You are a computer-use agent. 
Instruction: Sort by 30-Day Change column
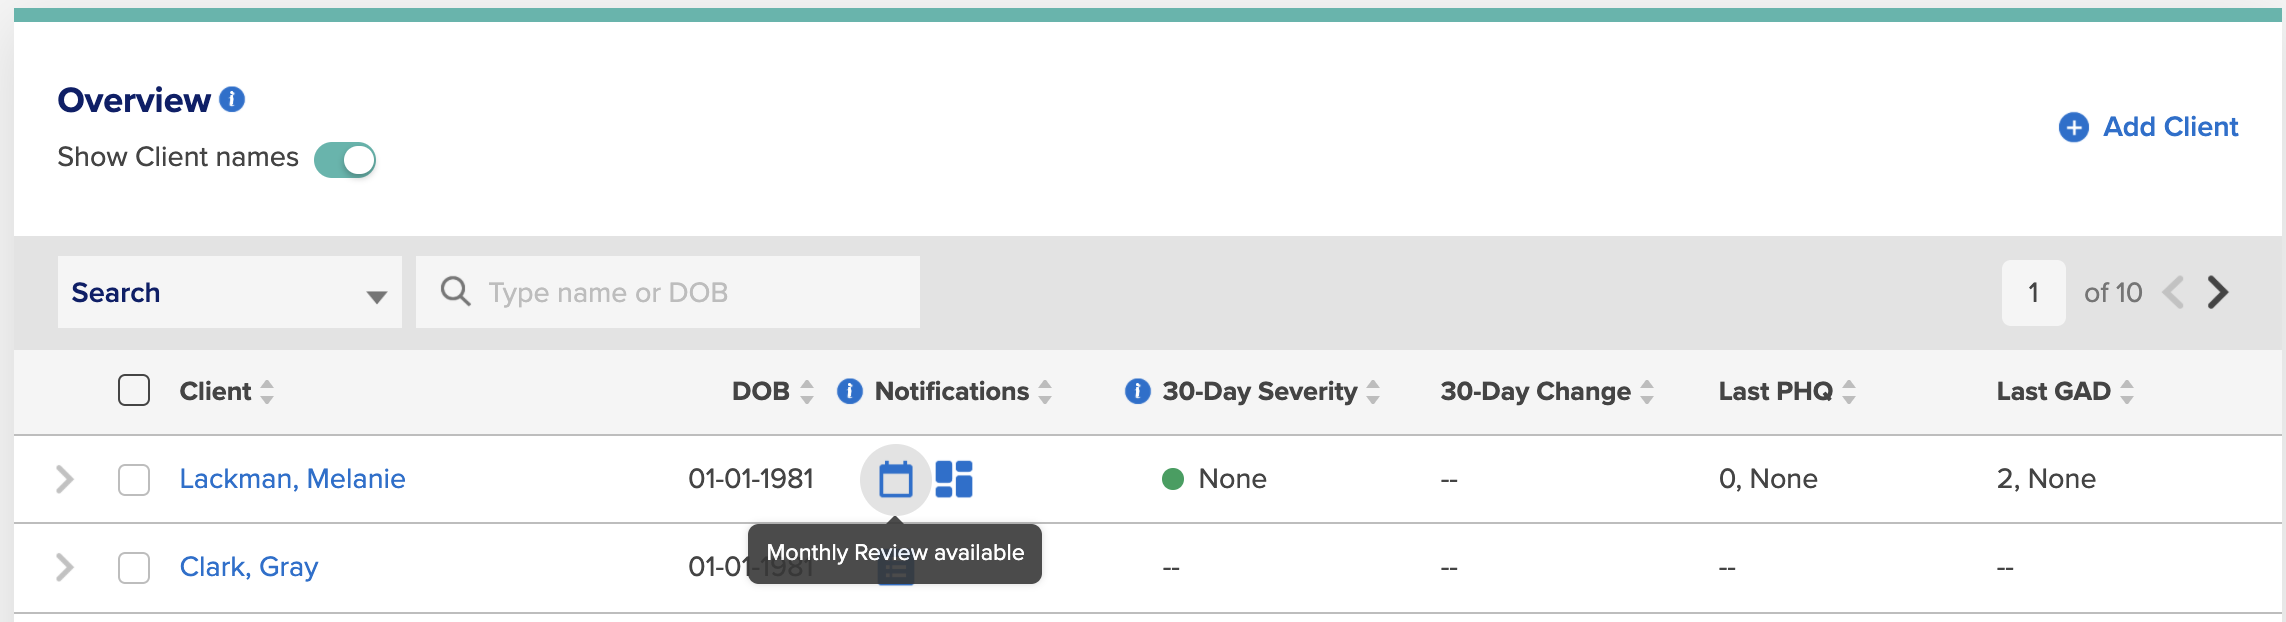1647,391
